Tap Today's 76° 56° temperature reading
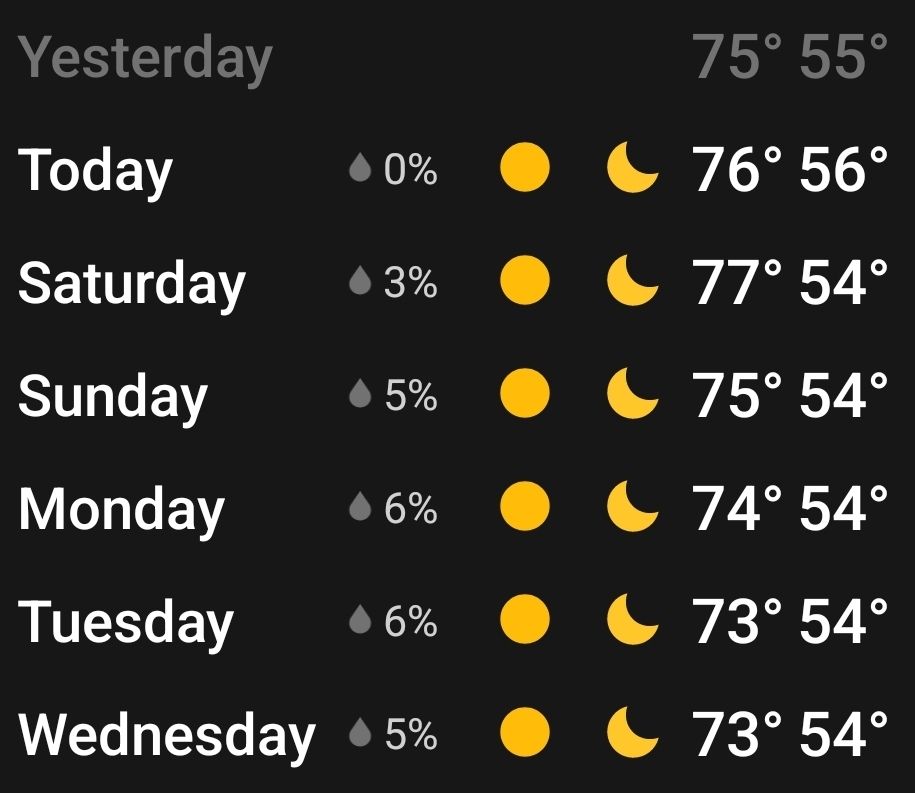915x793 pixels. [790, 169]
